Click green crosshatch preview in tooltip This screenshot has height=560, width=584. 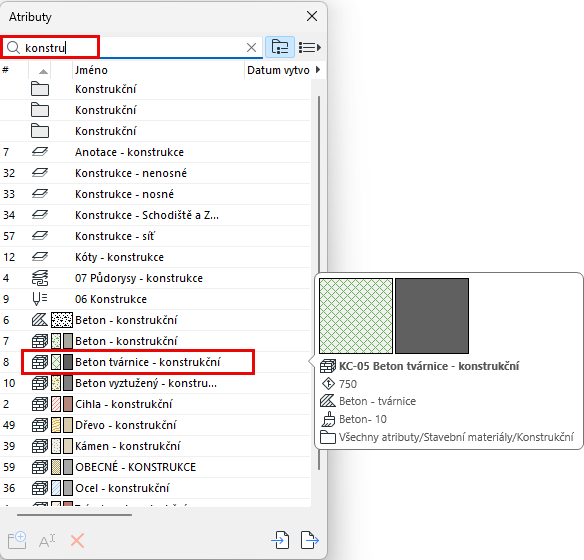356,316
